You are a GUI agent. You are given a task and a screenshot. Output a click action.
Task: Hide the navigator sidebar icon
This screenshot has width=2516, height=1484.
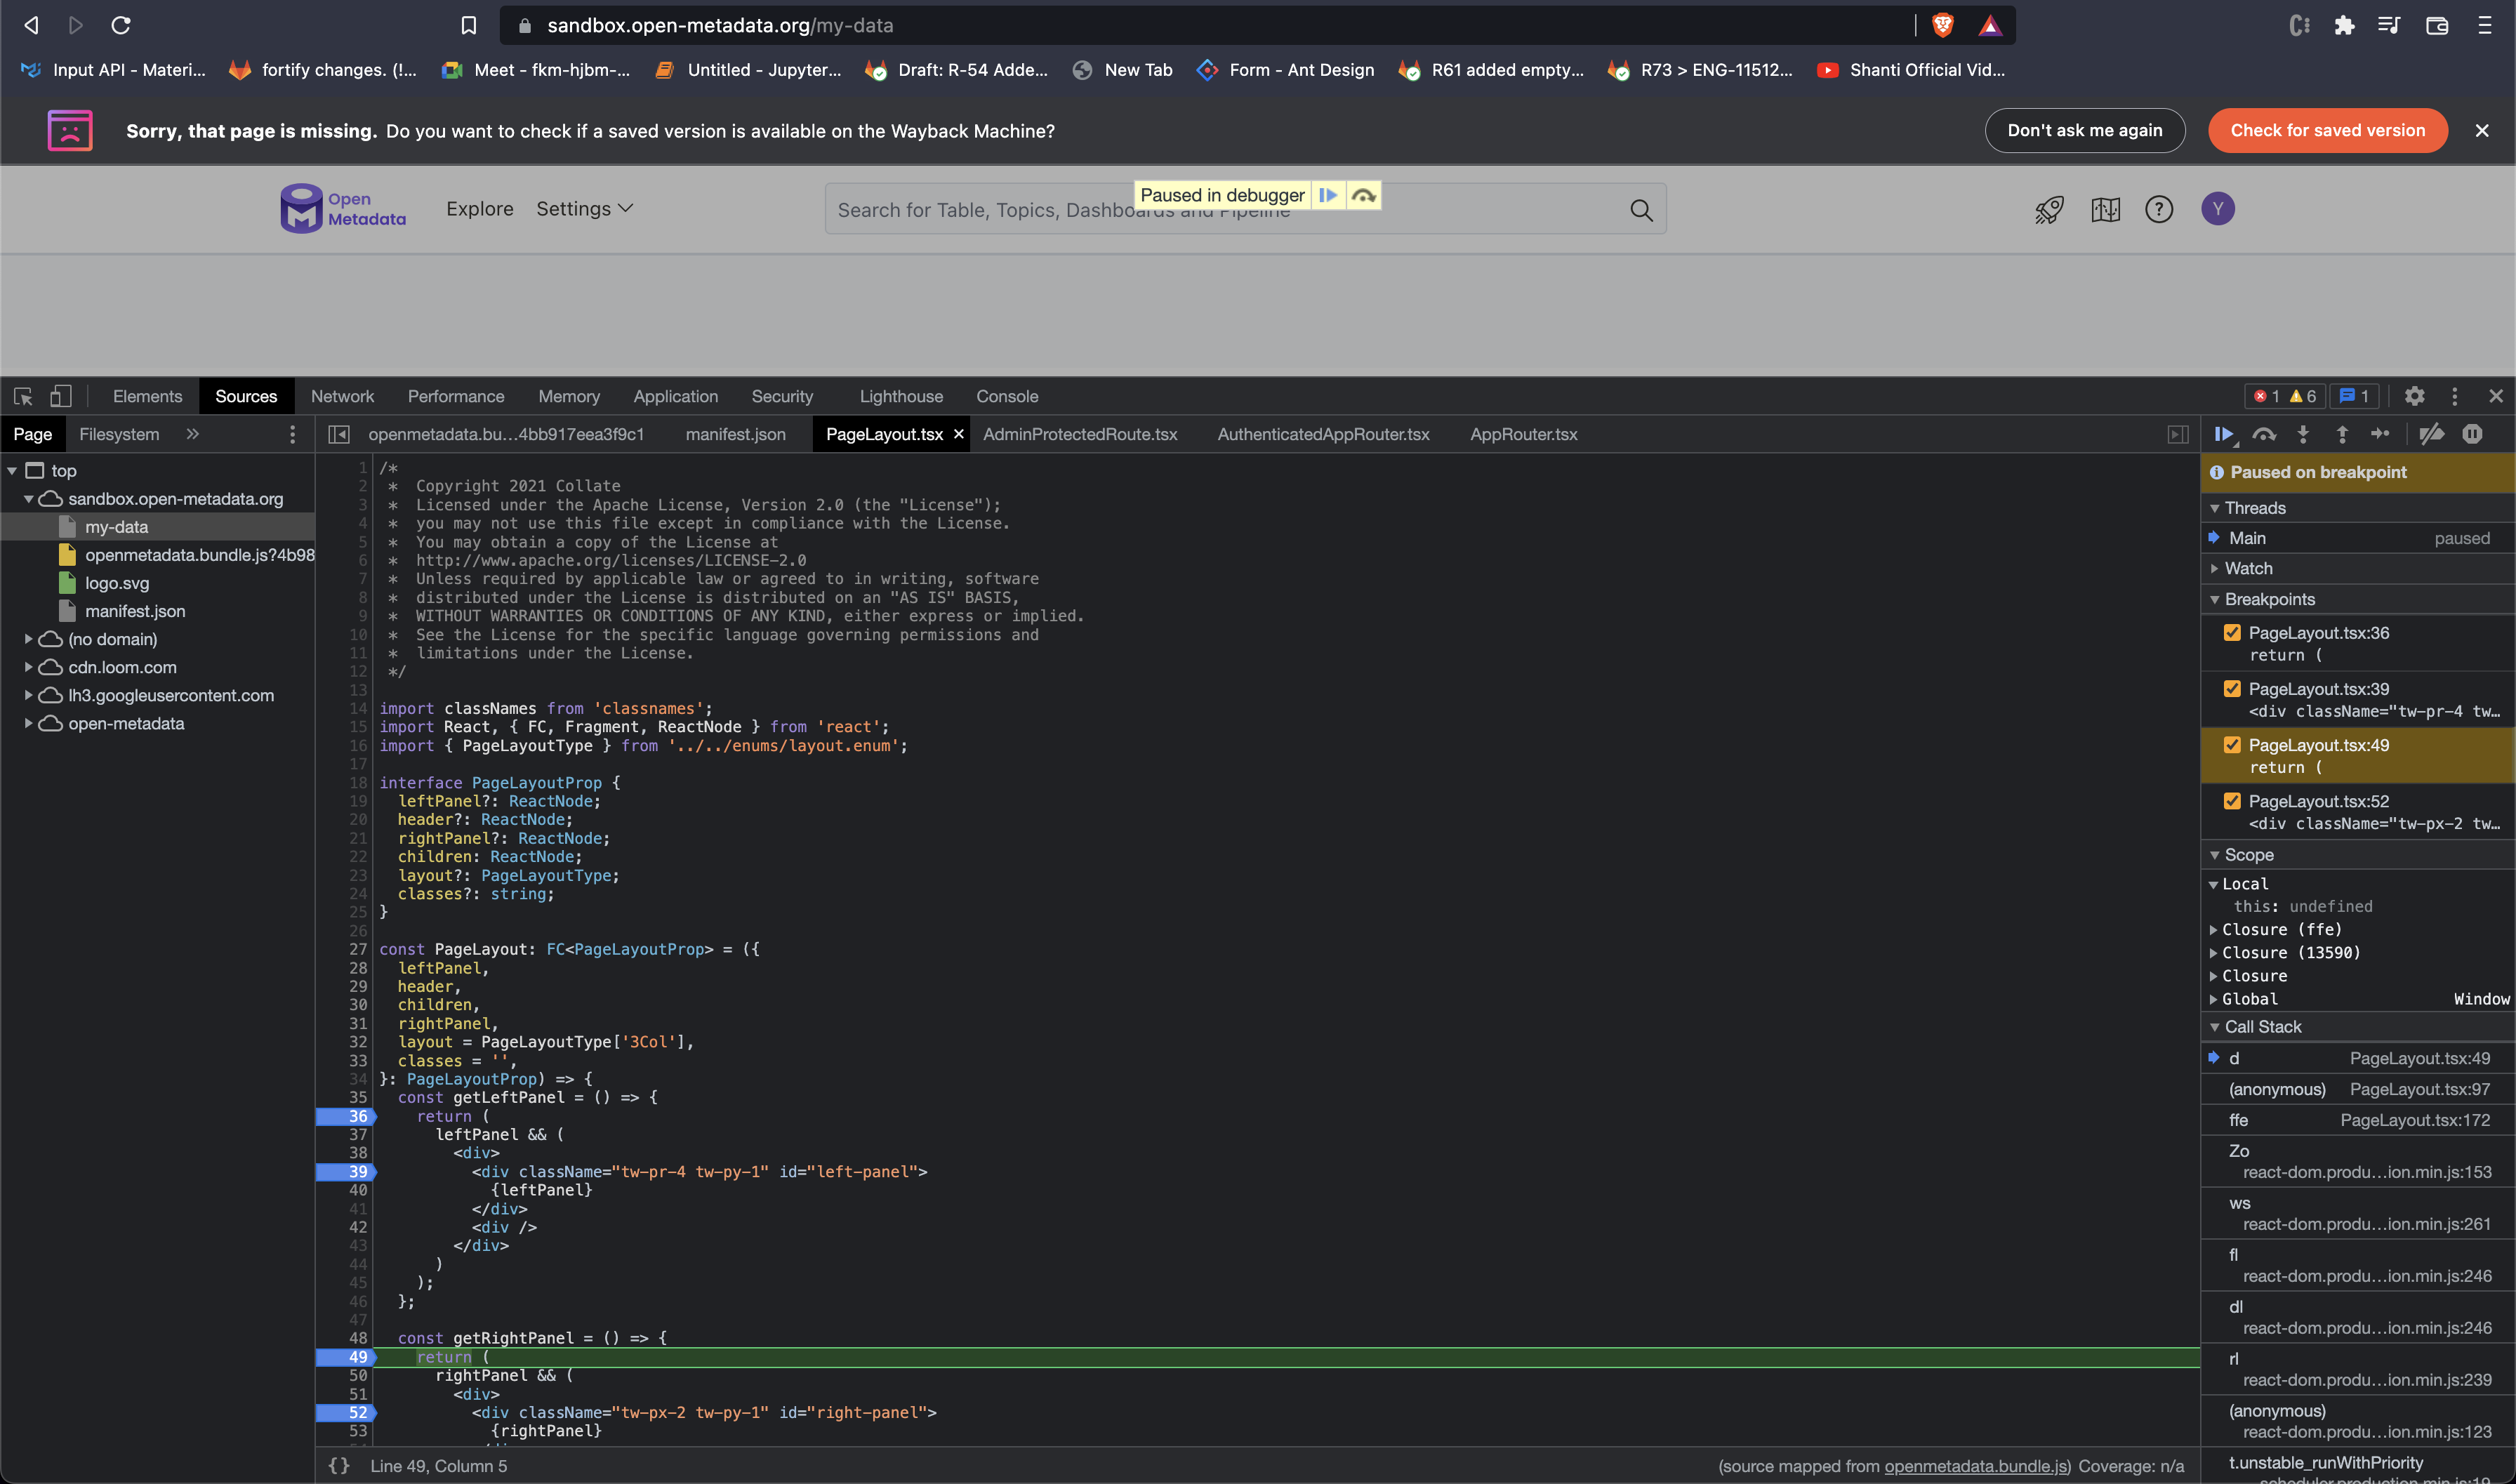tap(339, 434)
